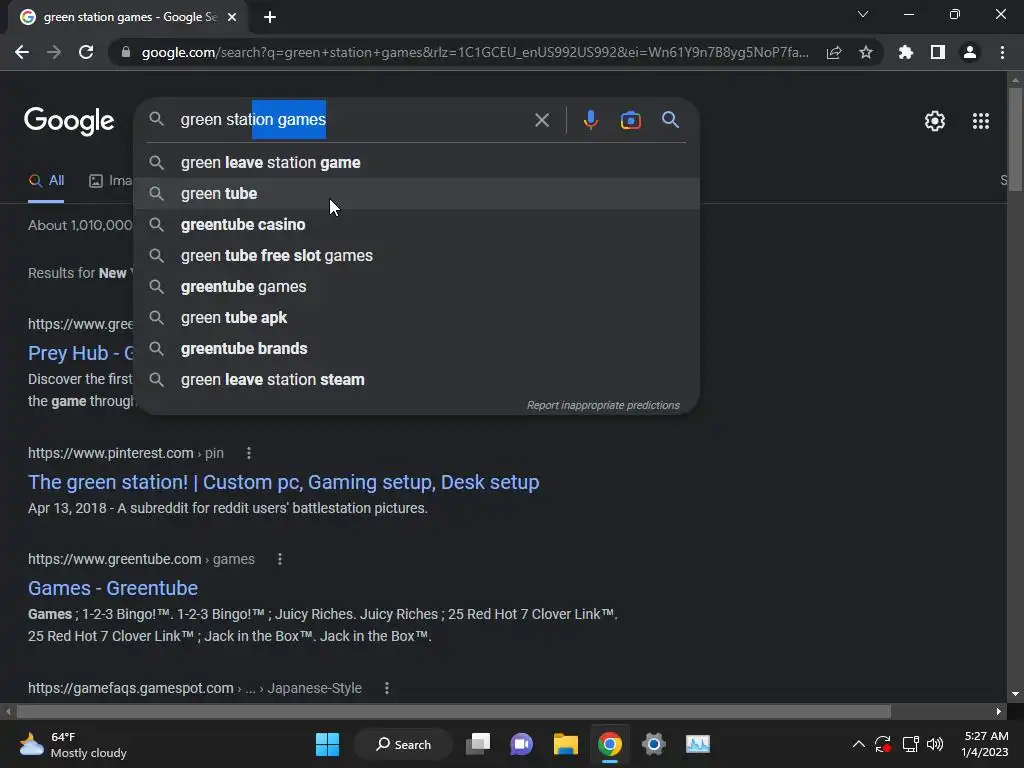Select green tube apk suggestion
Screen dimensions: 1024x768
417,317
